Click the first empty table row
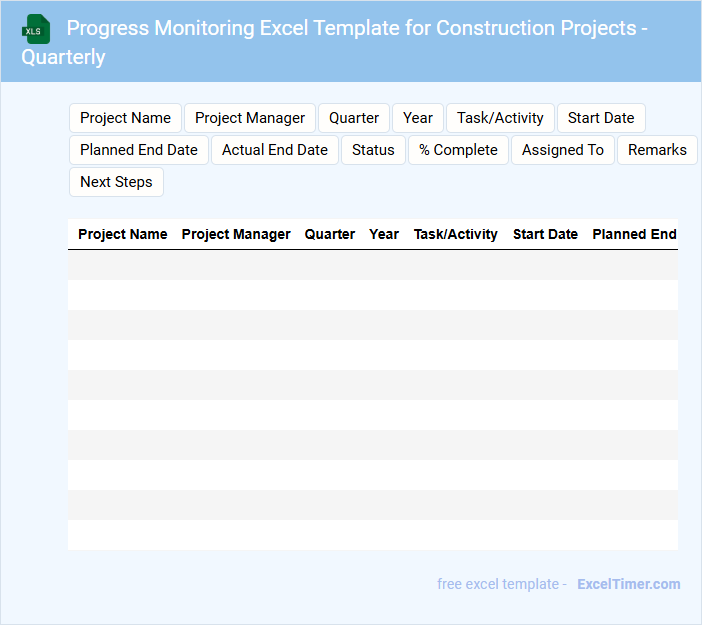The height and width of the screenshot is (625, 702). (372, 265)
